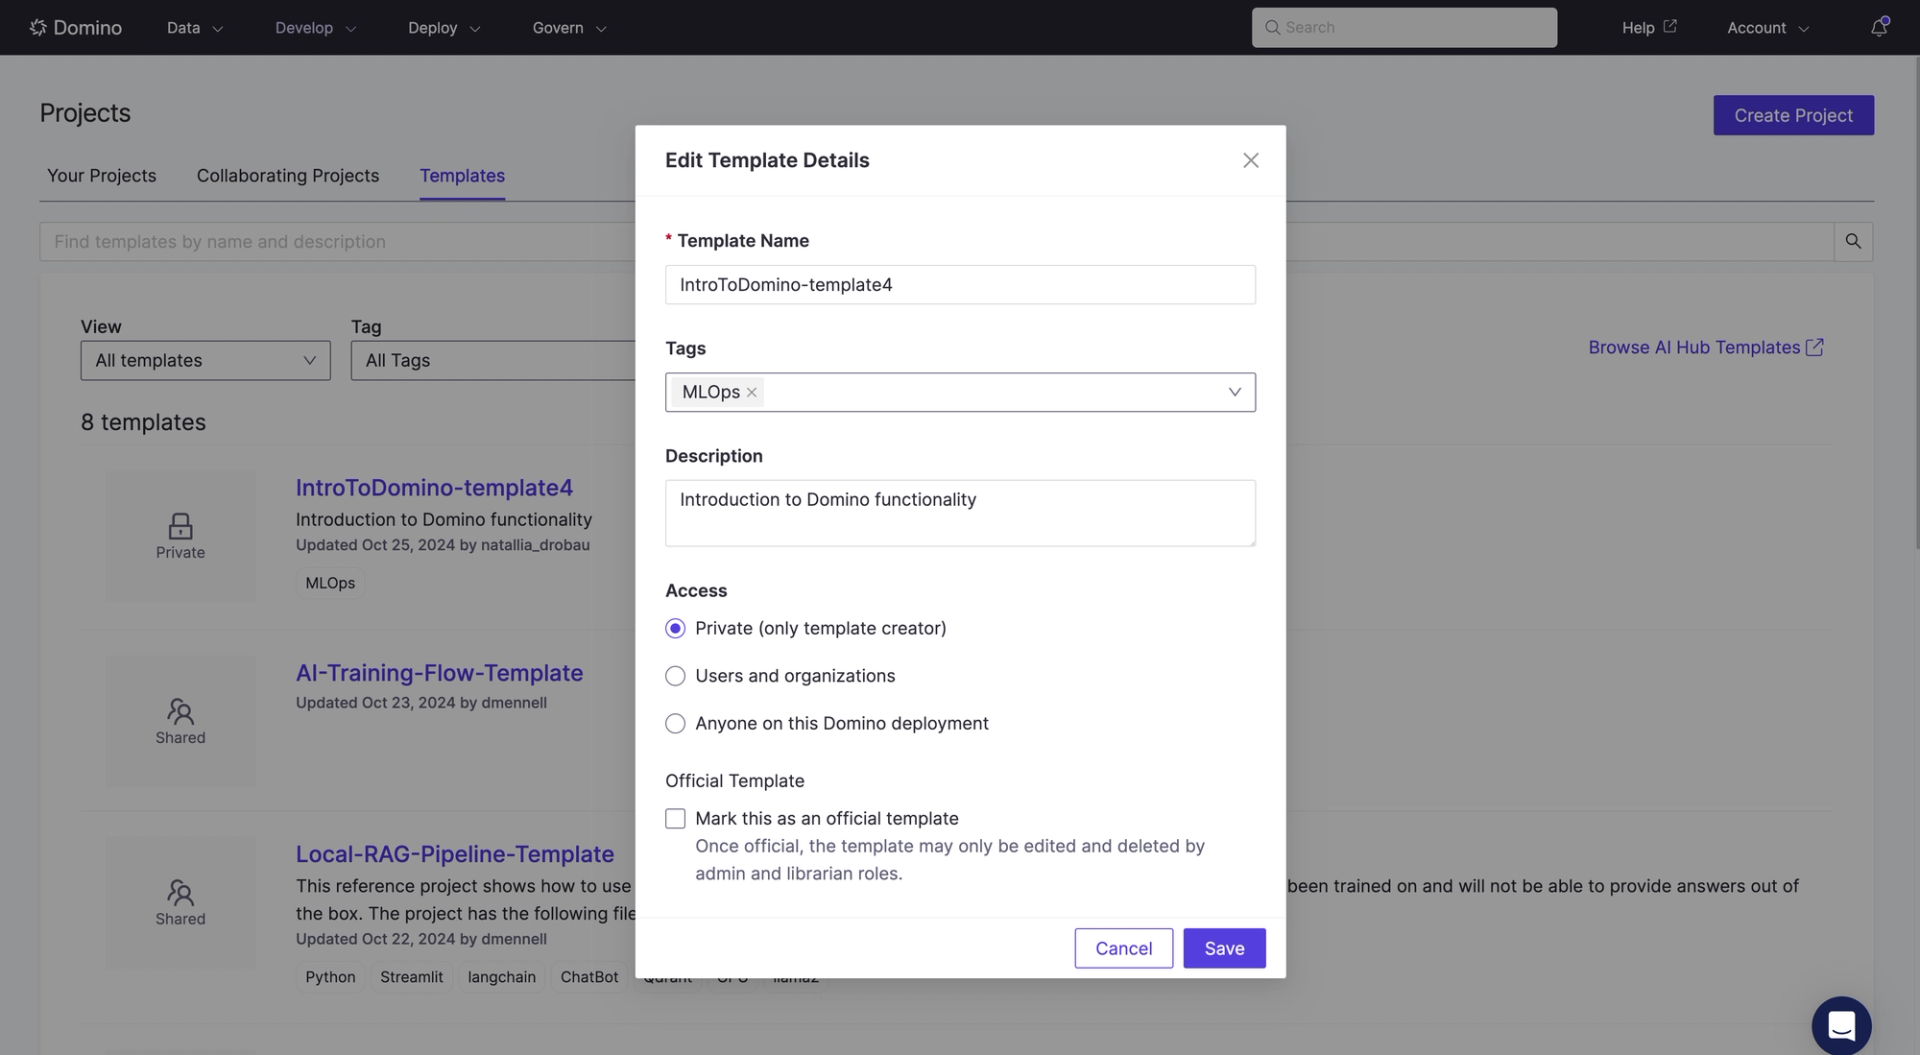
Task: Open the Govern menu
Action: (569, 28)
